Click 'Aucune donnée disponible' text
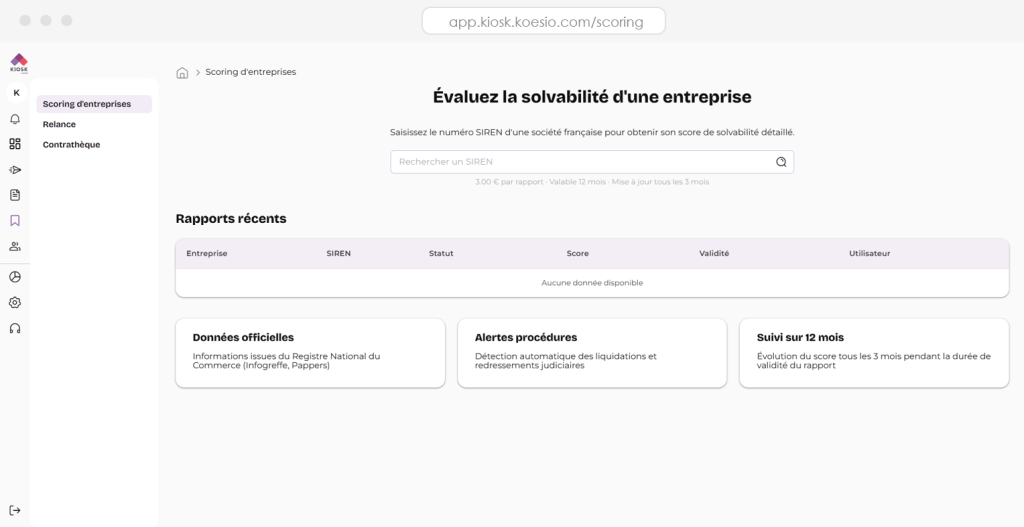Screen dimensions: 1024x527 click(x=592, y=283)
